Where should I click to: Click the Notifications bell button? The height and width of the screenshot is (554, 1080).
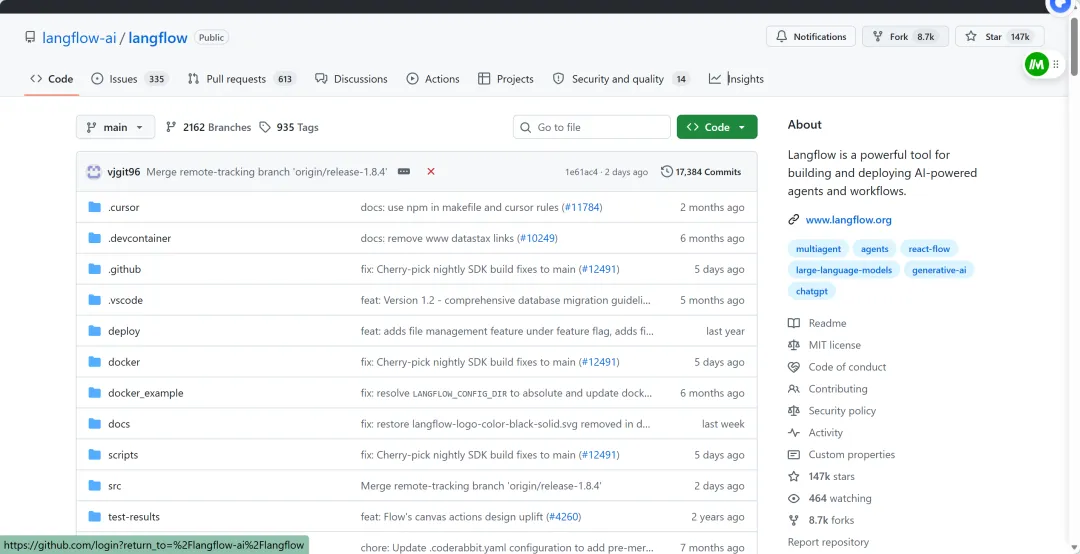(x=811, y=37)
